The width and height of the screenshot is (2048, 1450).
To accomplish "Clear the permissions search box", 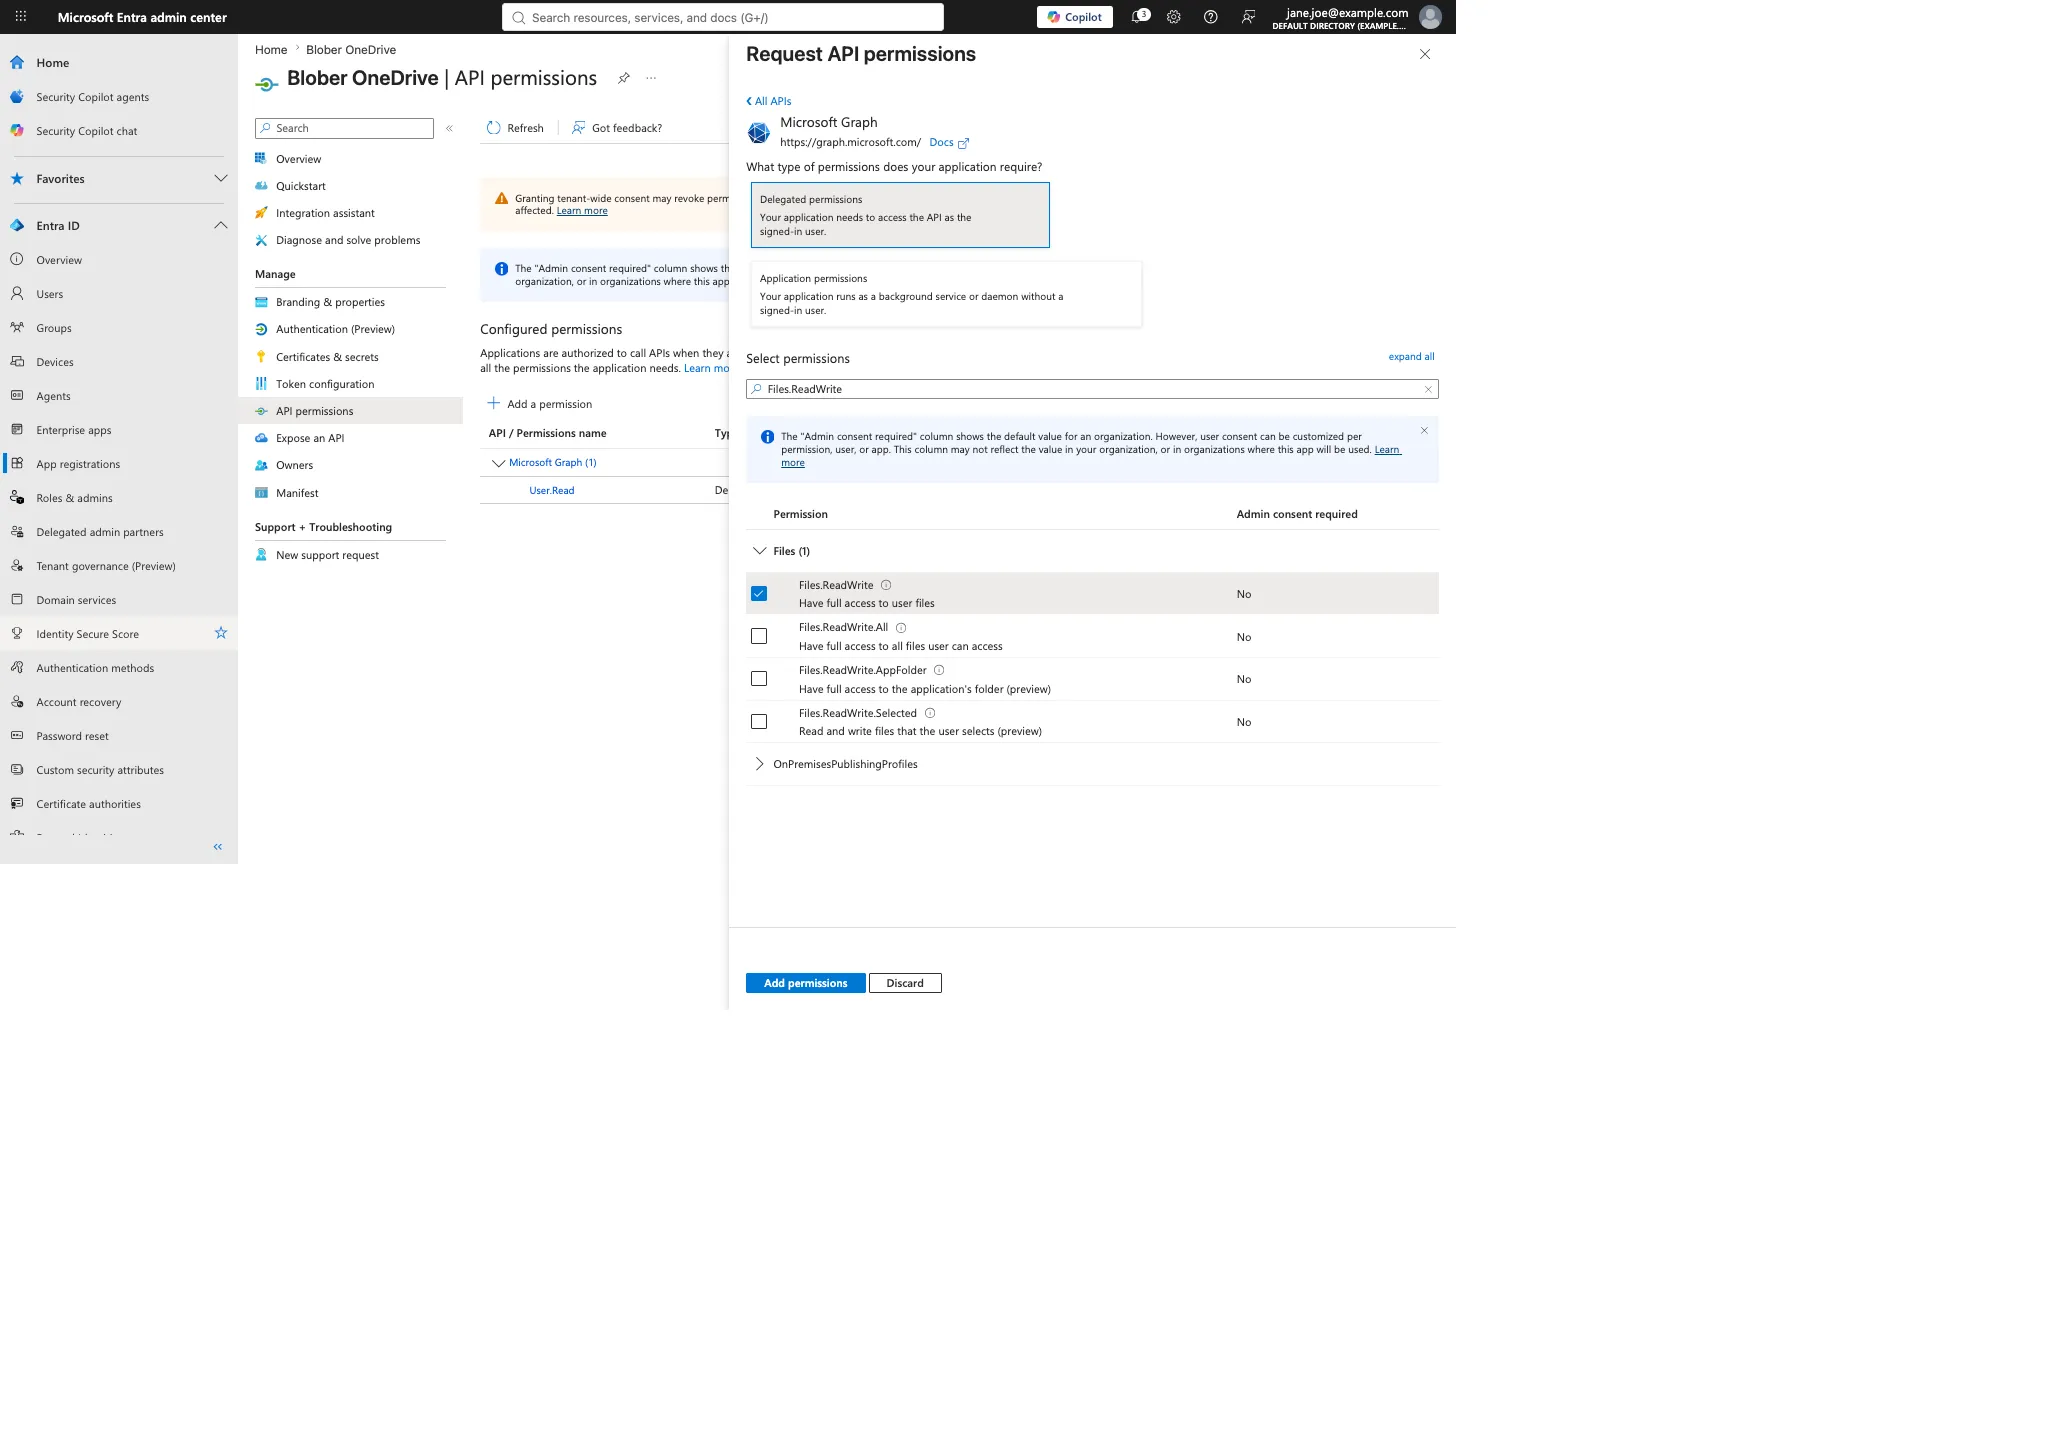I will 1428,389.
